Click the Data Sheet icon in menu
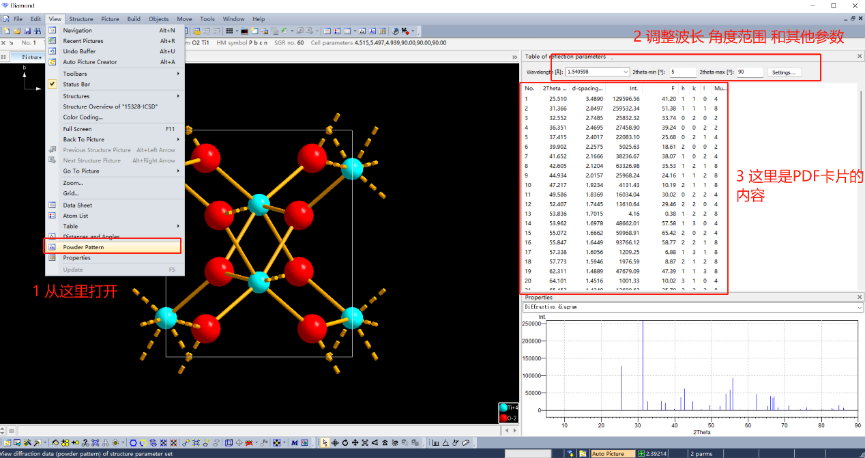This screenshot has height=458, width=865. click(53, 204)
